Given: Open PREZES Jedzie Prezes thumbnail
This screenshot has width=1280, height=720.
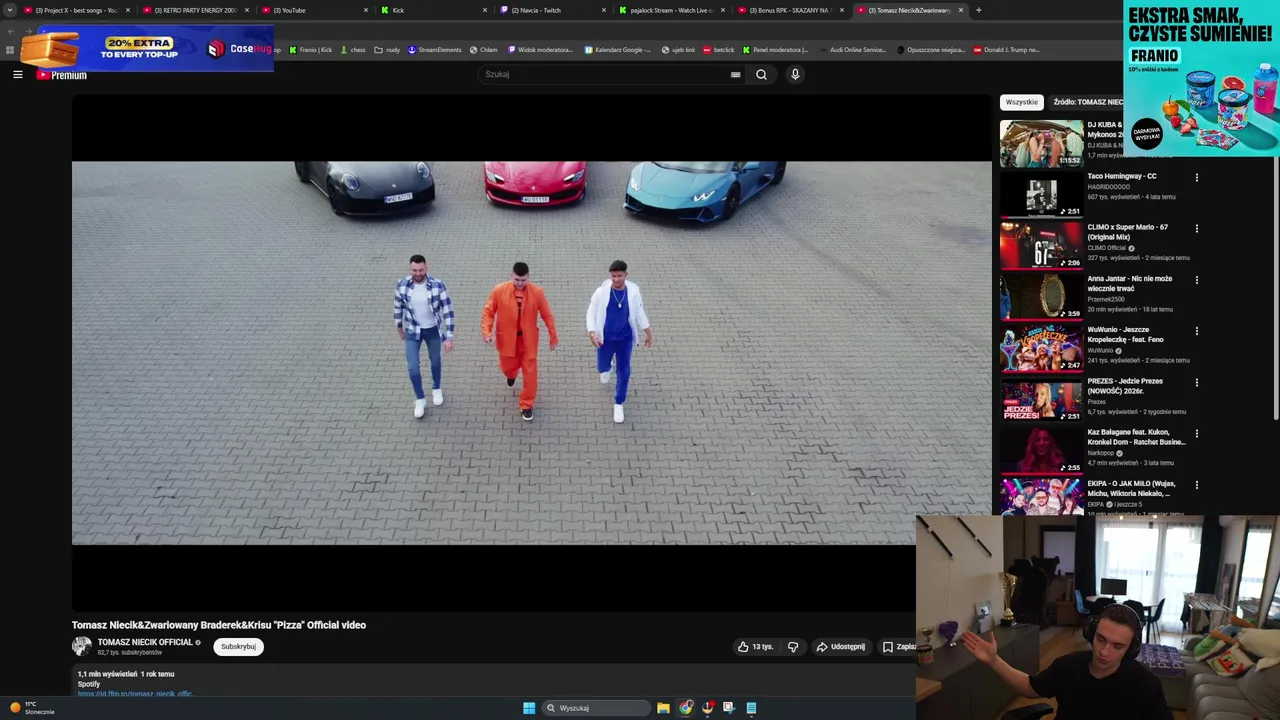Looking at the screenshot, I should (x=1041, y=399).
